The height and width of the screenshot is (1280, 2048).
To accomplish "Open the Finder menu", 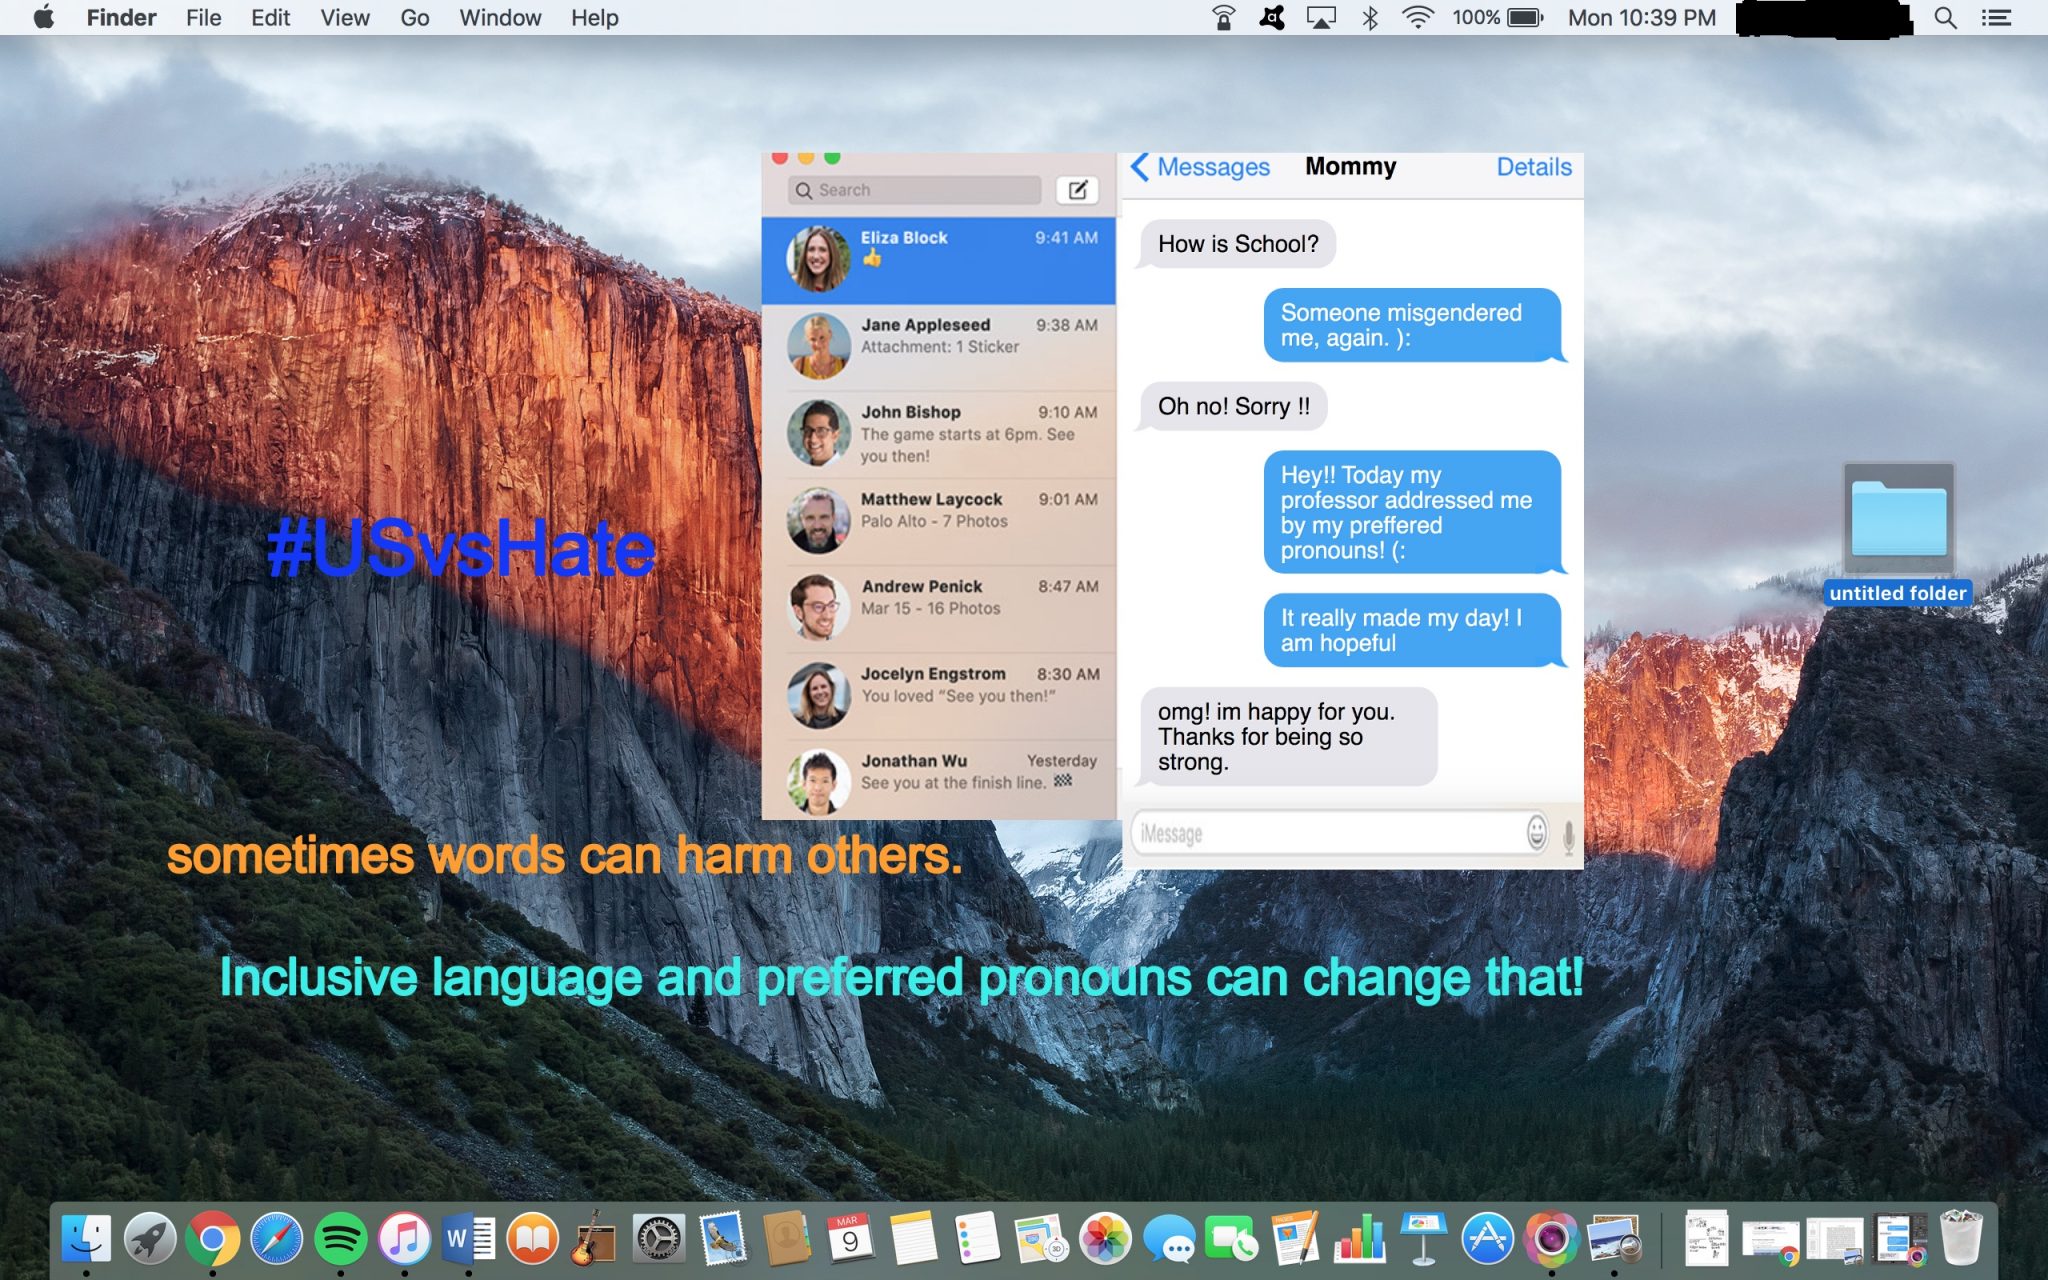I will click(121, 18).
